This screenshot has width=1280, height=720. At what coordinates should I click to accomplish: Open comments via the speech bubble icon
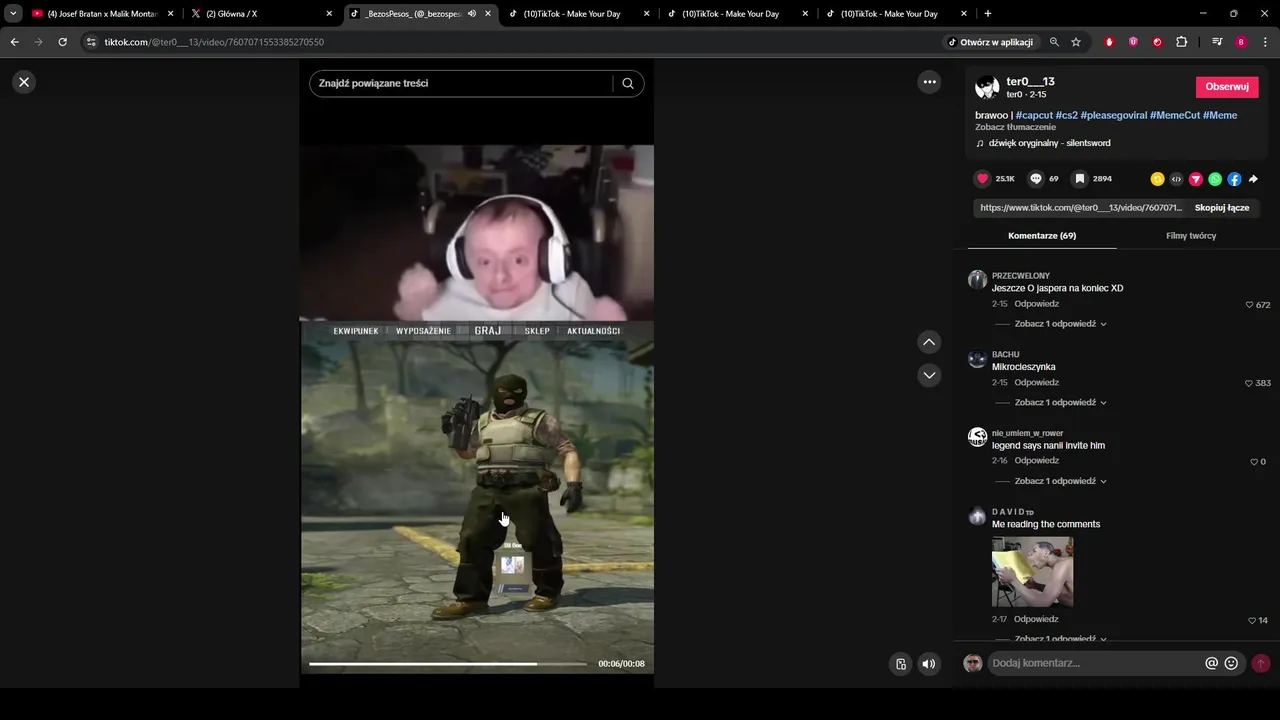click(1036, 179)
